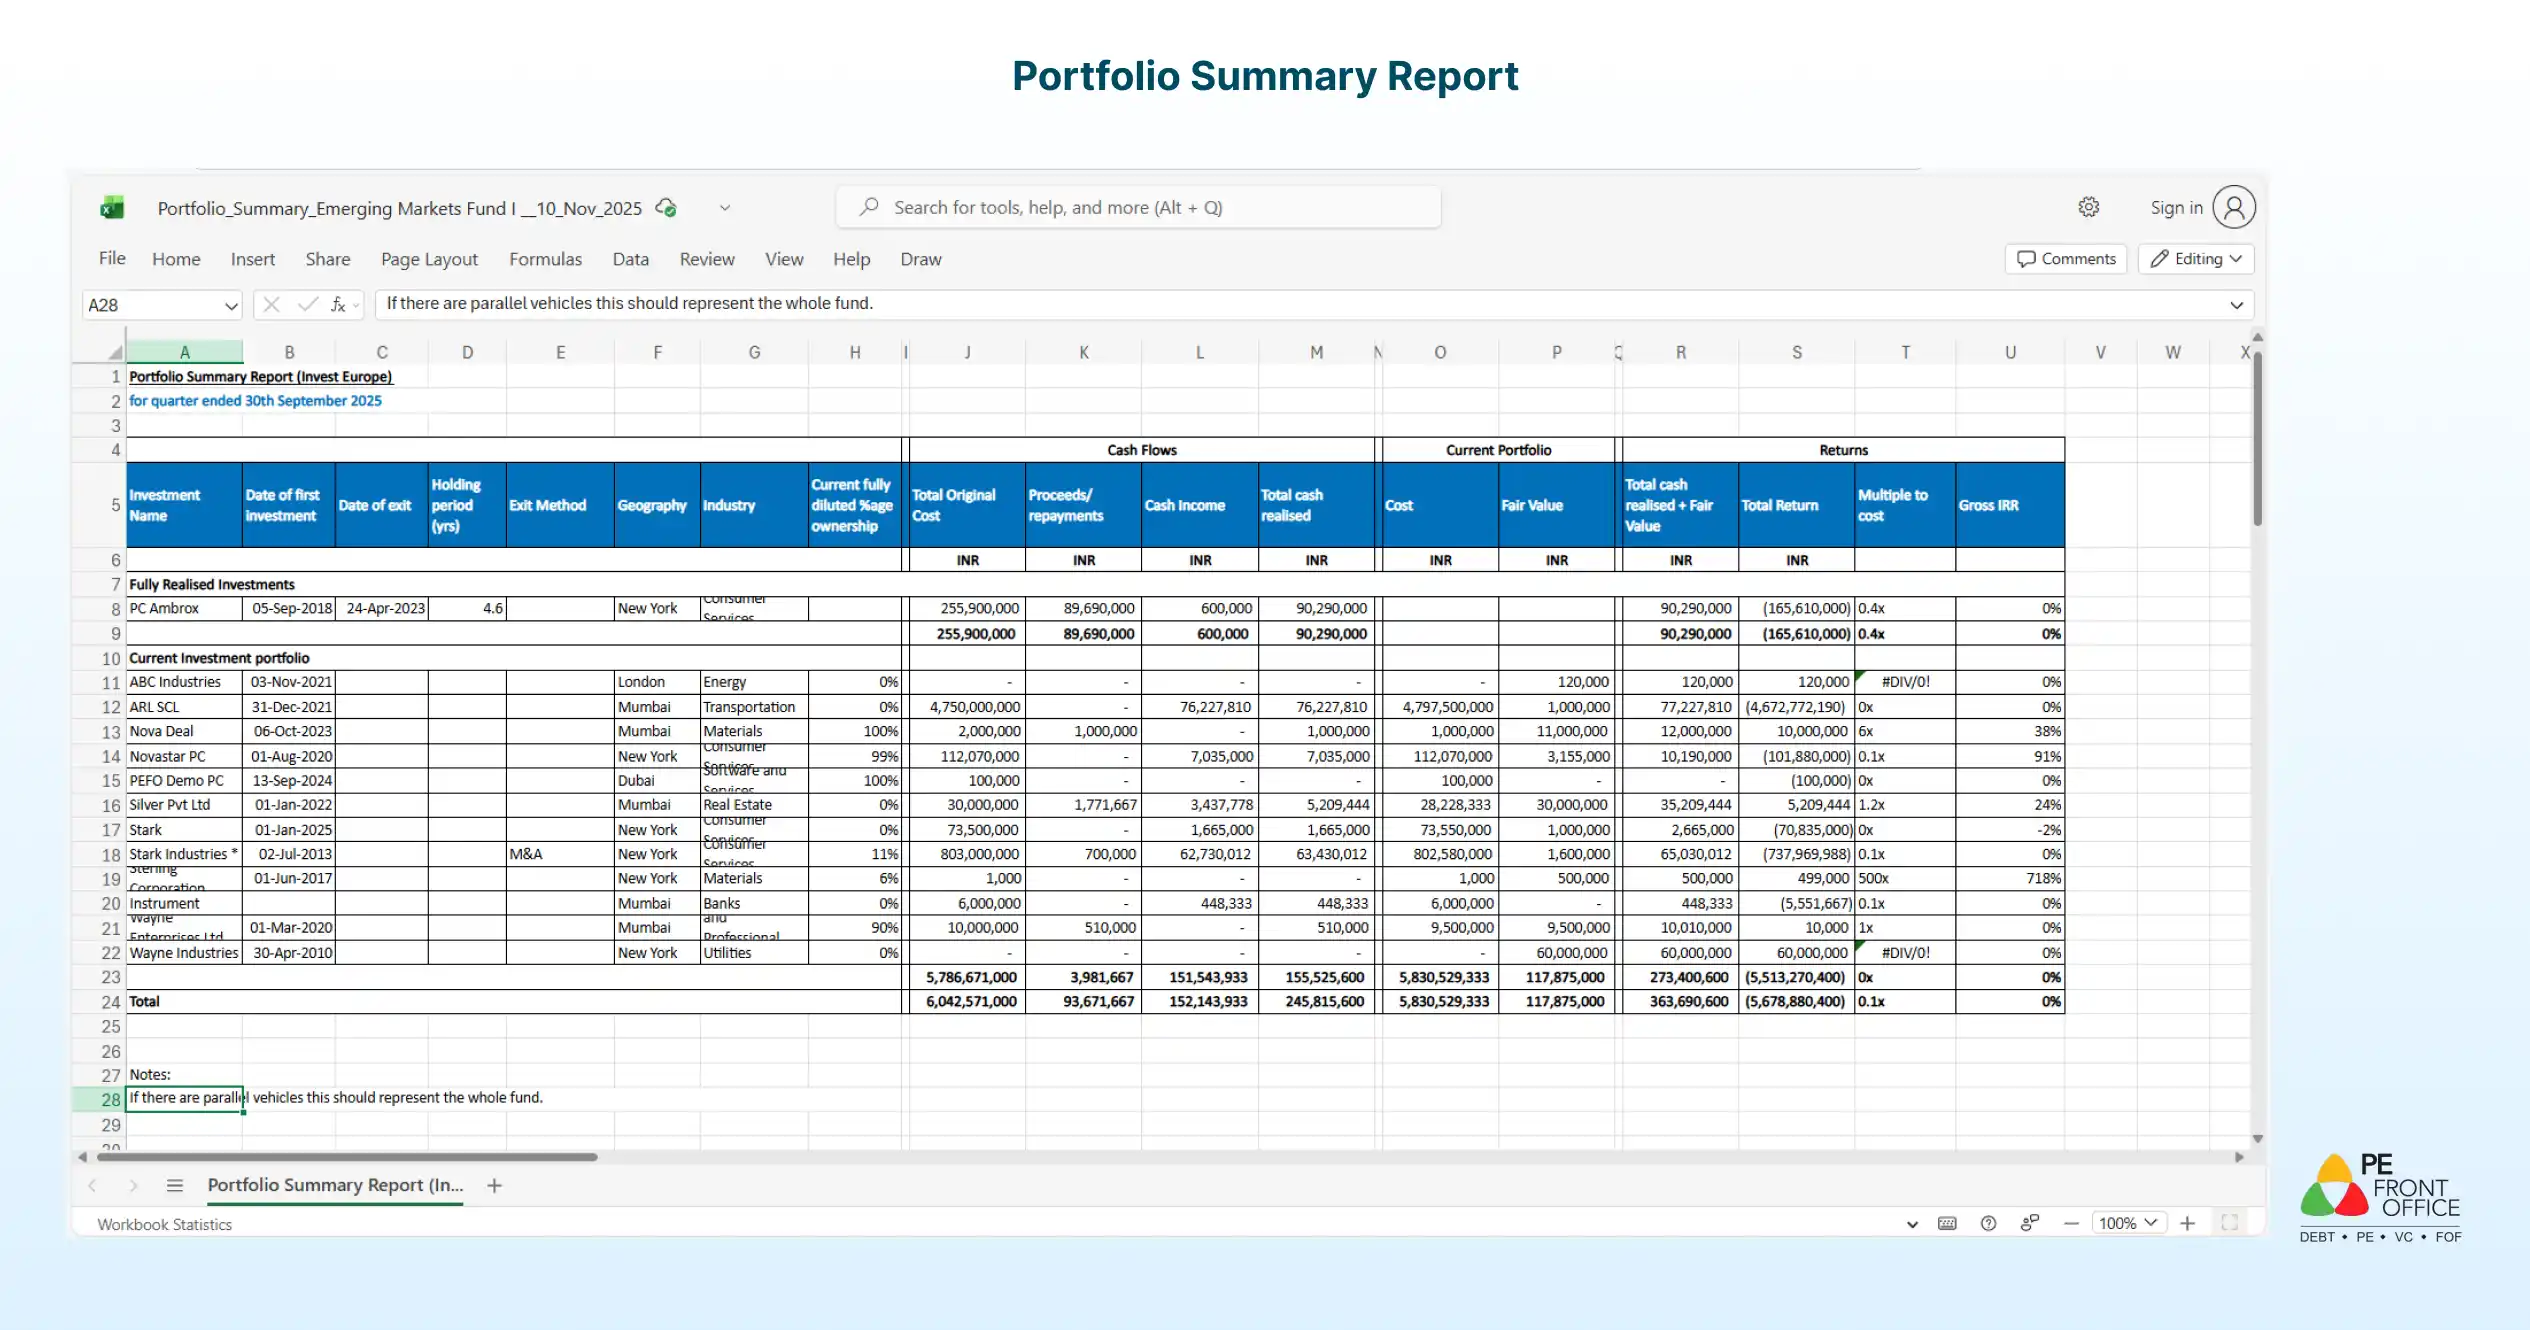Viewport: 2530px width, 1330px height.
Task: Click the Total Original Cost header cell
Action: [967, 505]
